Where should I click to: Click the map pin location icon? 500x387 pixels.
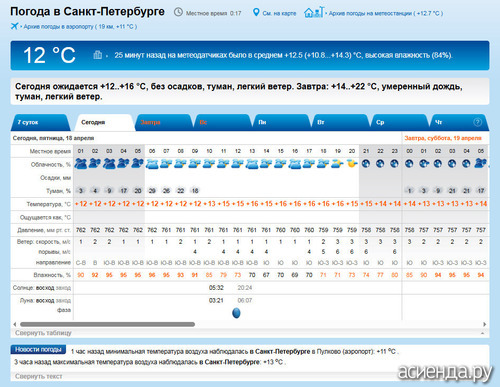coord(256,13)
